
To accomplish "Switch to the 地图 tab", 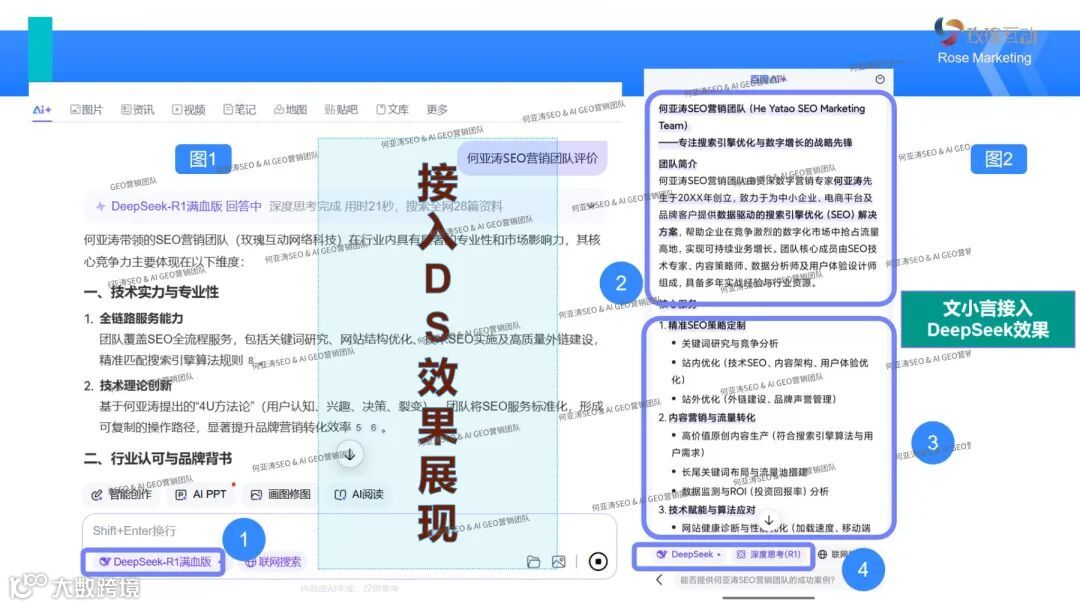I will point(290,110).
